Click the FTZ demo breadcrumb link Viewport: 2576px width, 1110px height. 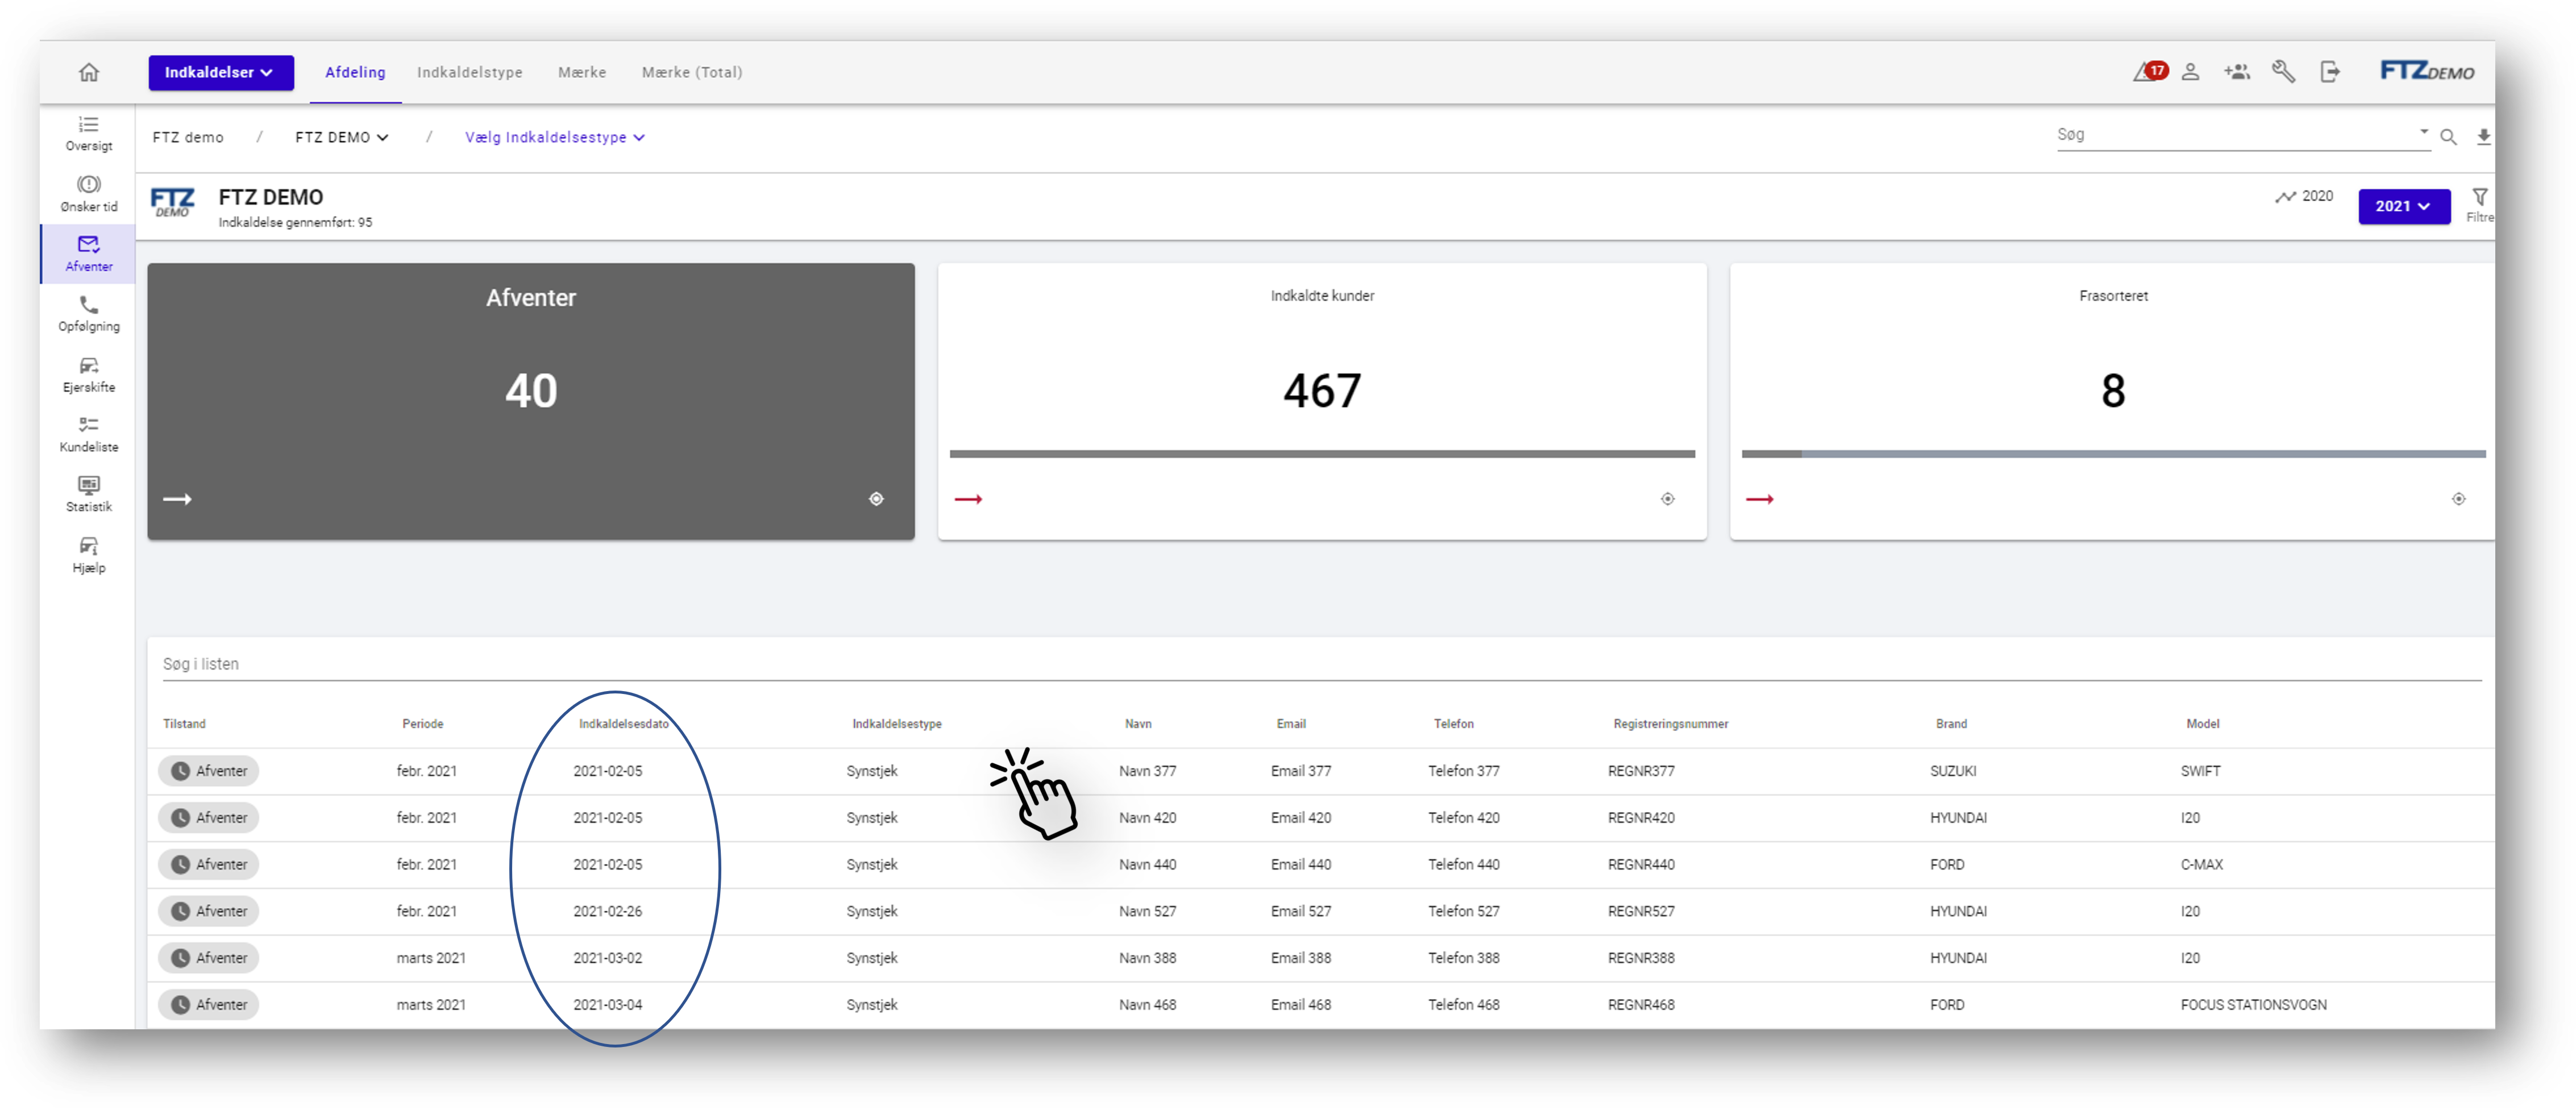pyautogui.click(x=188, y=137)
